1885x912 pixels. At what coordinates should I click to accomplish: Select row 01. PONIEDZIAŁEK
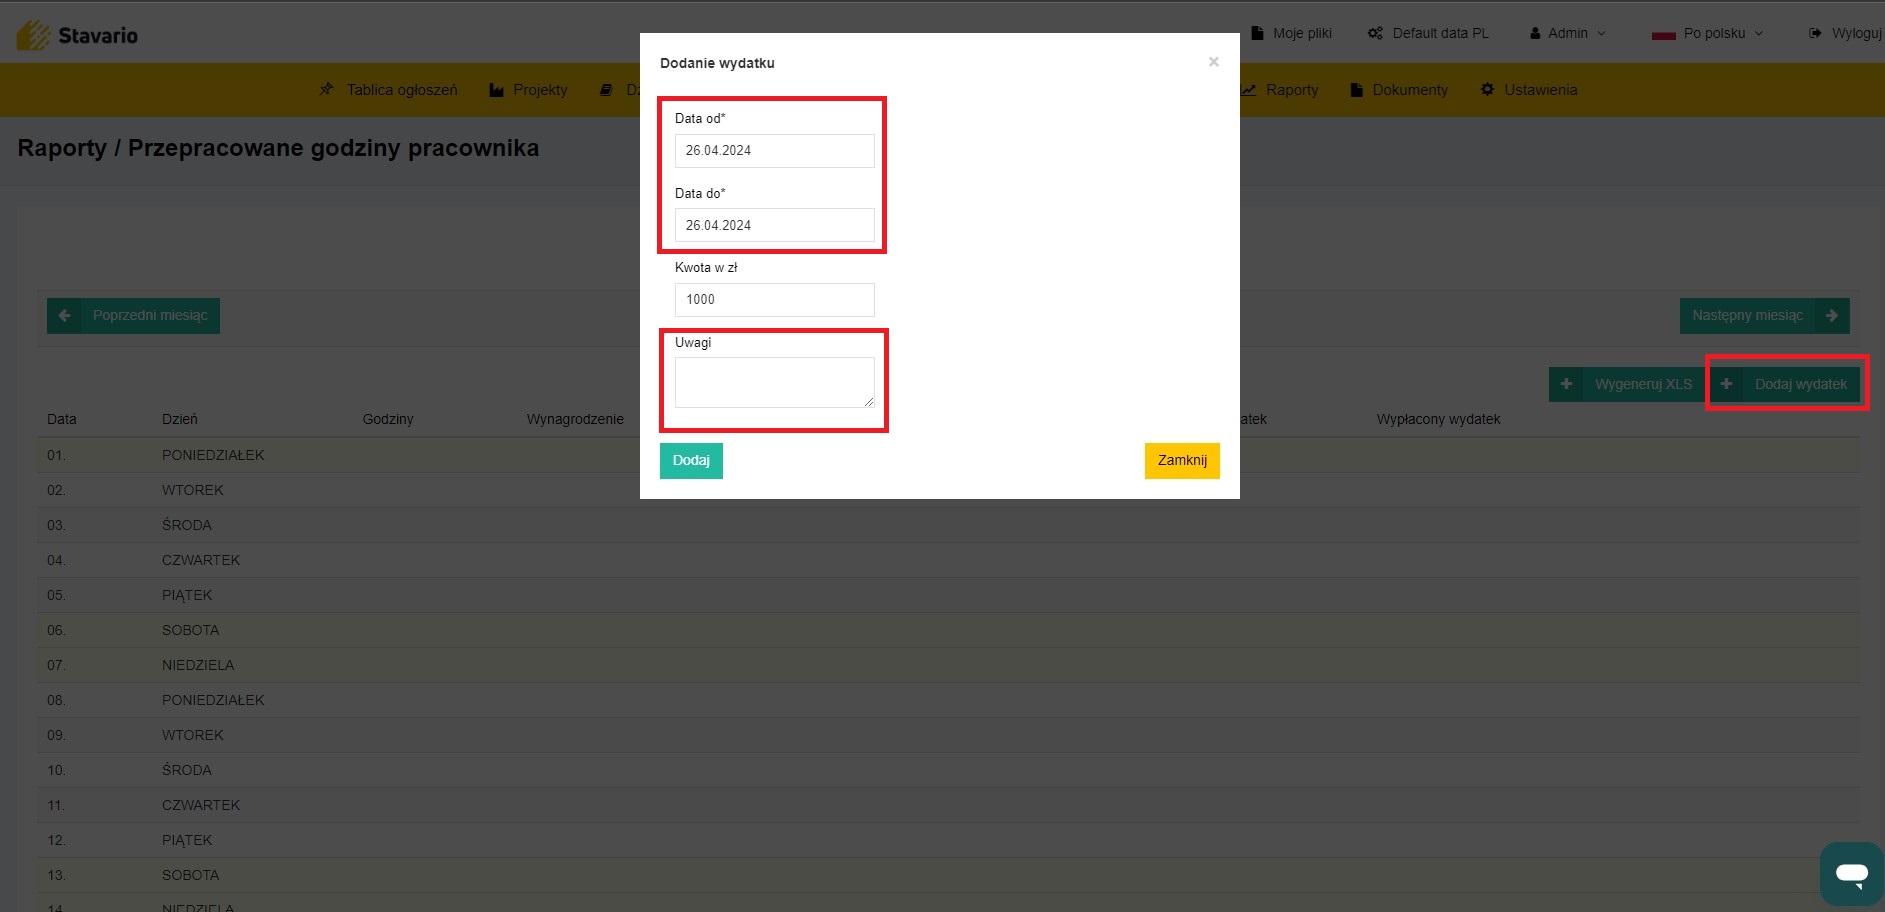[x=948, y=455]
